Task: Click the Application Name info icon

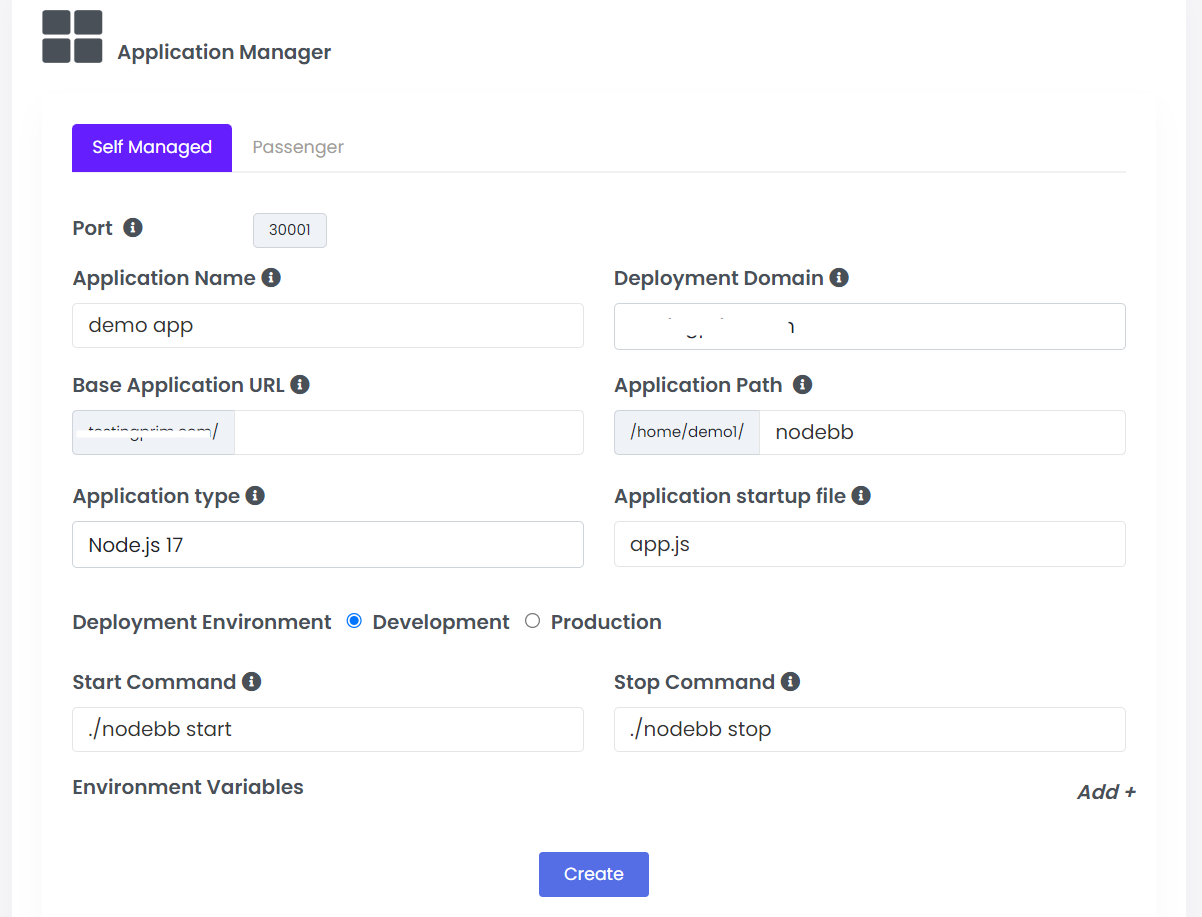Action: [271, 278]
